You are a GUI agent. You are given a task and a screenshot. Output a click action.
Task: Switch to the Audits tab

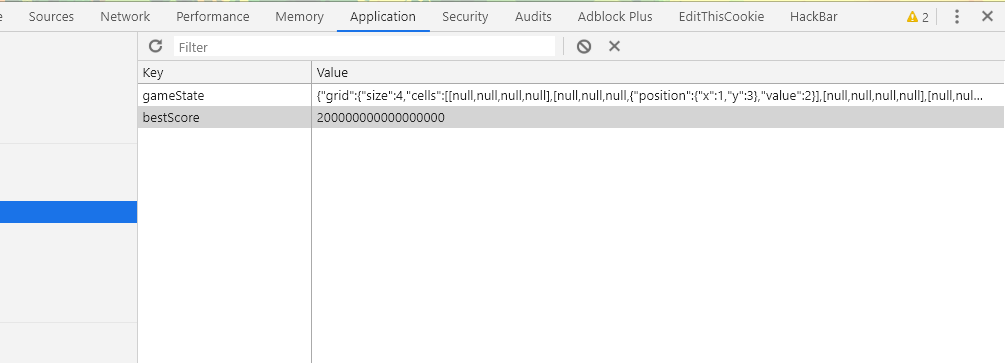[533, 17]
